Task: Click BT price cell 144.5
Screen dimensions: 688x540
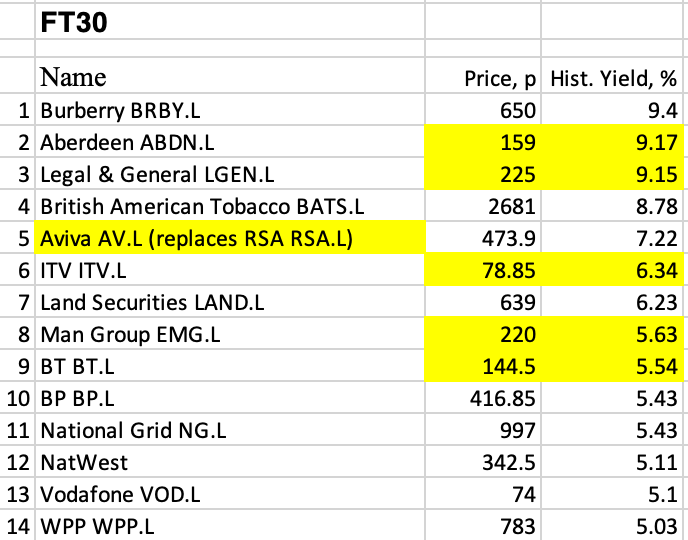Action: (483, 366)
